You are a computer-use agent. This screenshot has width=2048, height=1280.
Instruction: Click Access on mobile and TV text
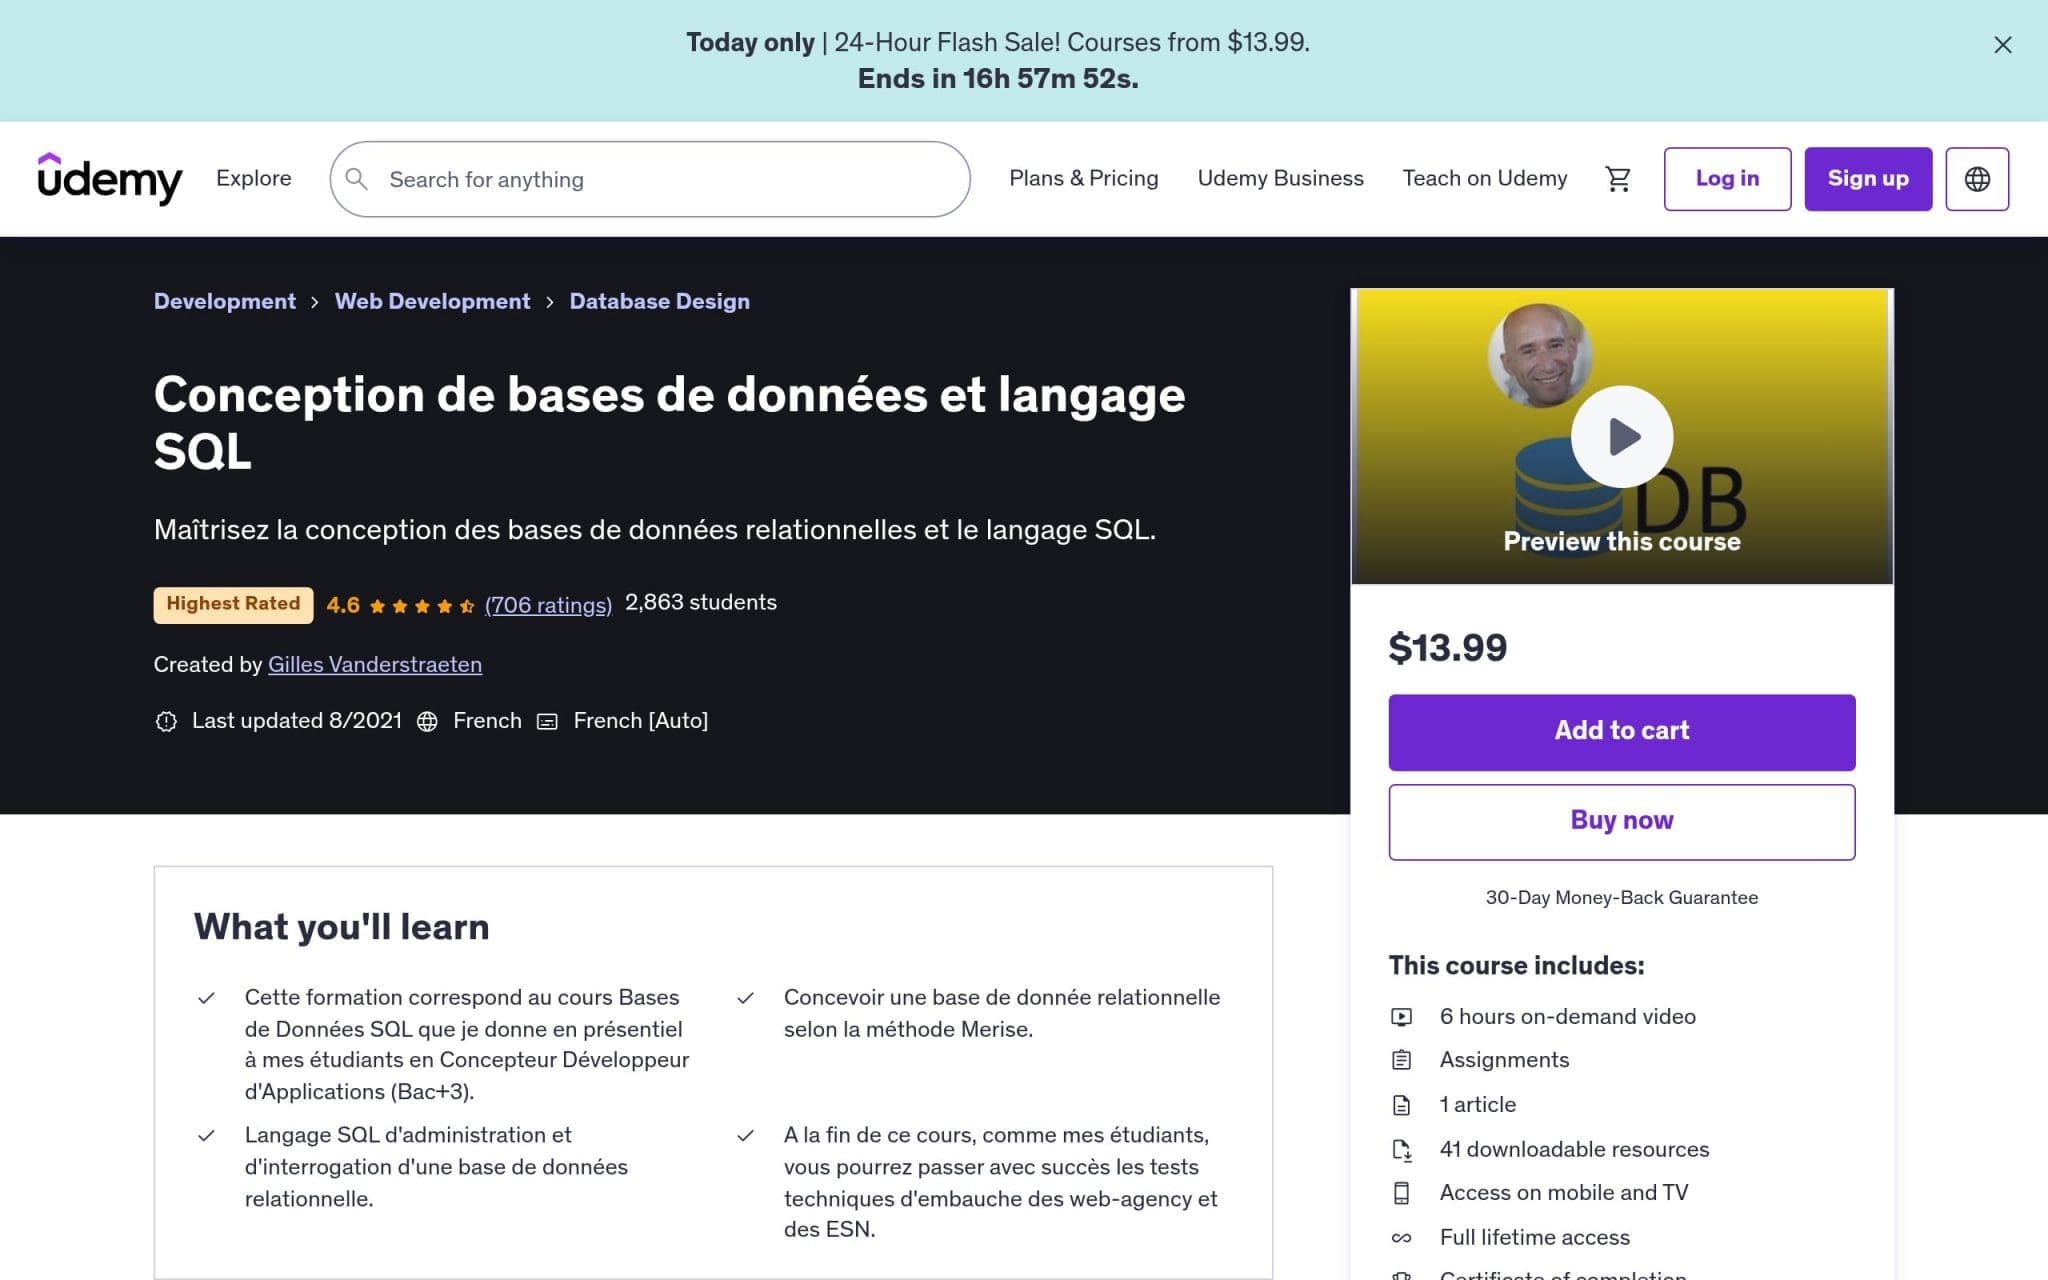pyautogui.click(x=1563, y=1192)
